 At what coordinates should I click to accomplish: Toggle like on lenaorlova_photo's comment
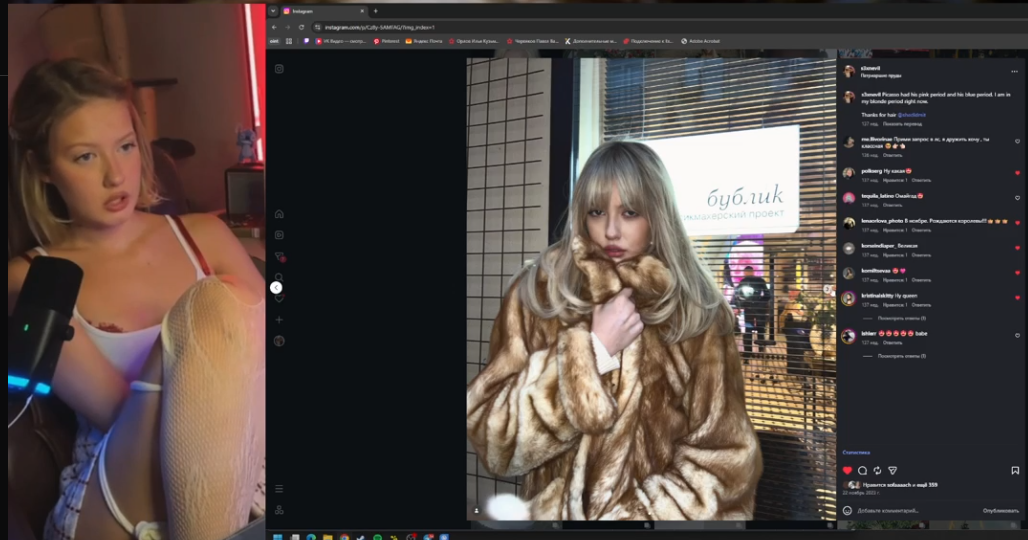click(1018, 223)
